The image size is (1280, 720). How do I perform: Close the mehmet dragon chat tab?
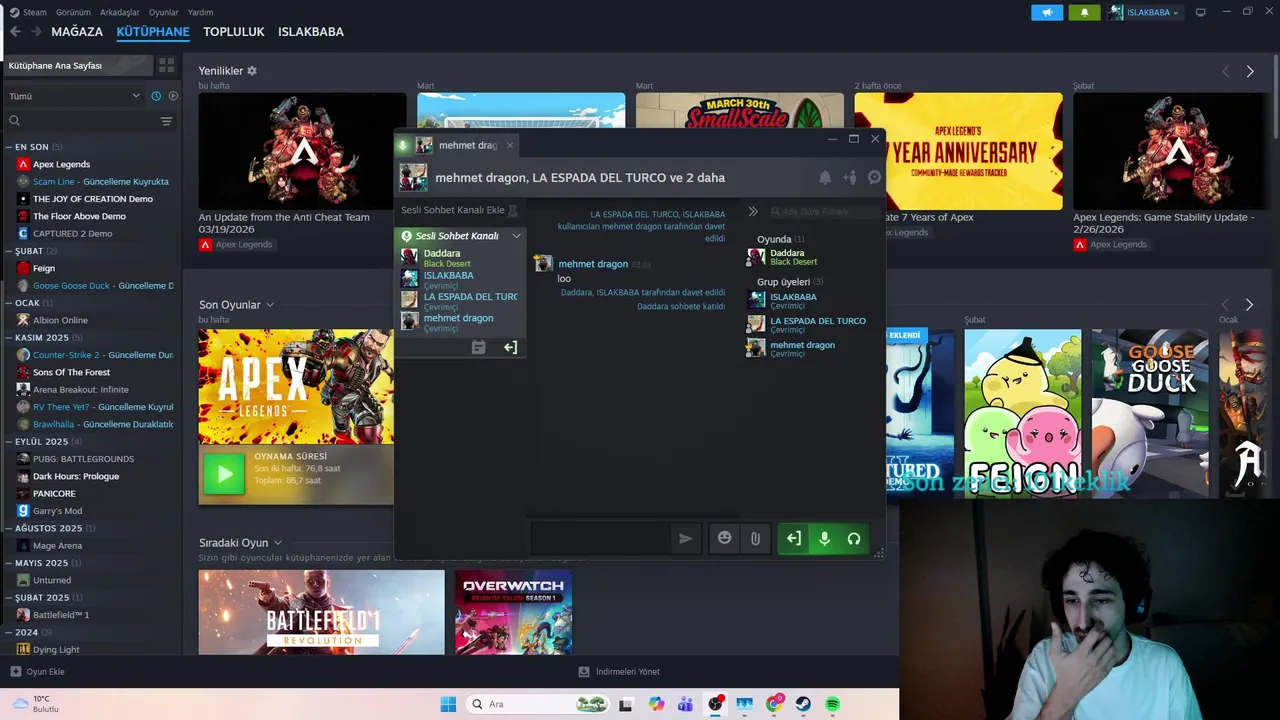coord(509,145)
